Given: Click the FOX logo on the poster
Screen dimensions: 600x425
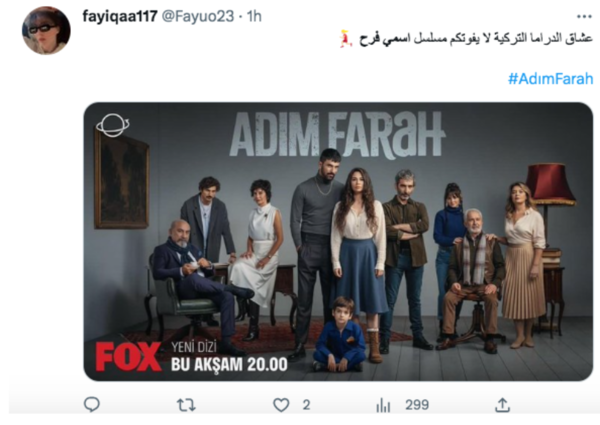Looking at the screenshot, I should coord(128,357).
